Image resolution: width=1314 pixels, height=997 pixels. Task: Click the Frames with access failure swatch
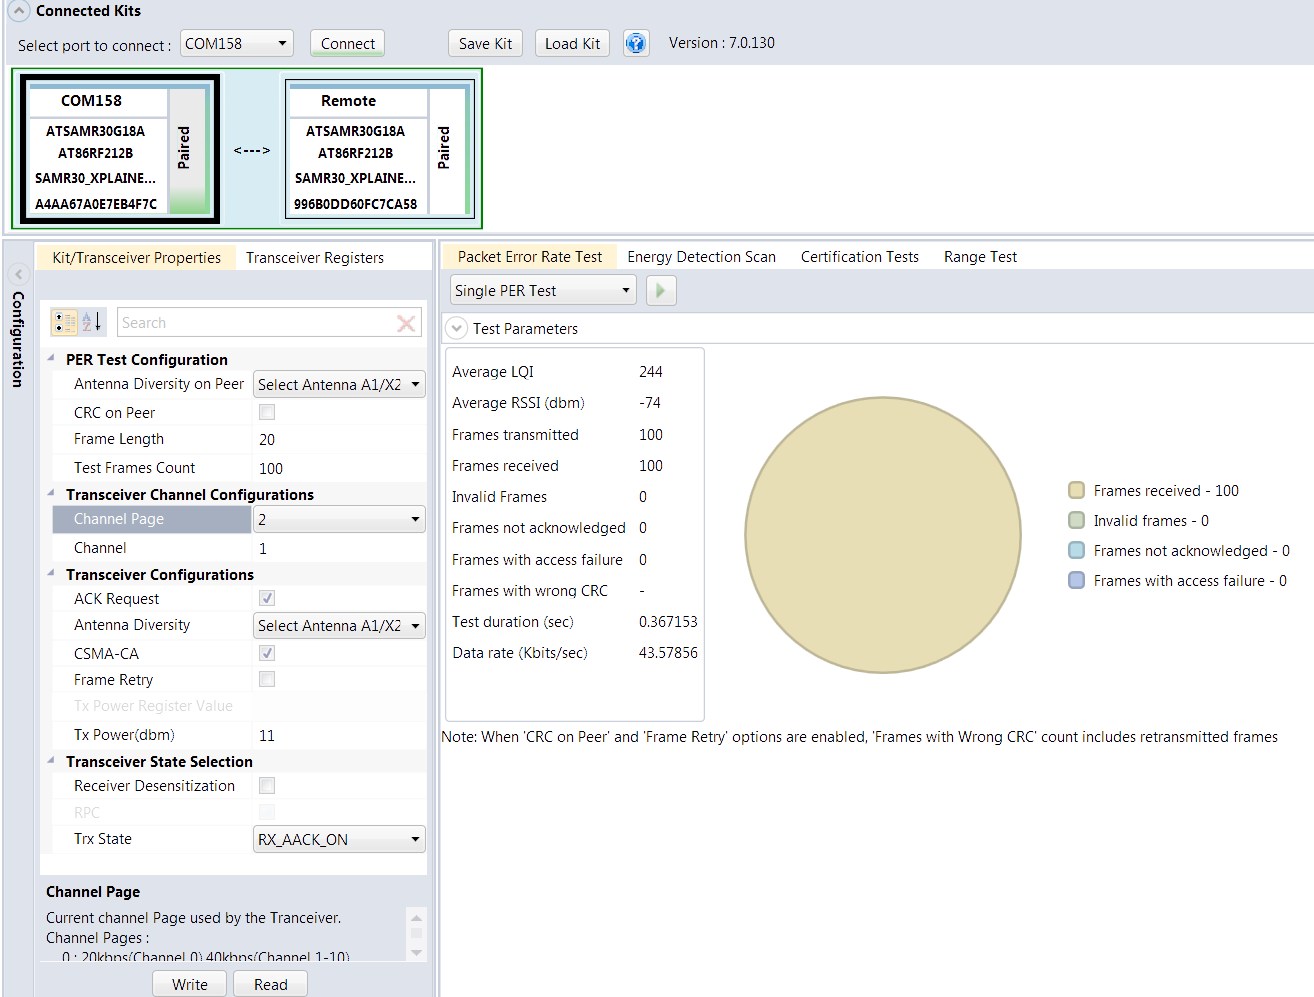1077,580
